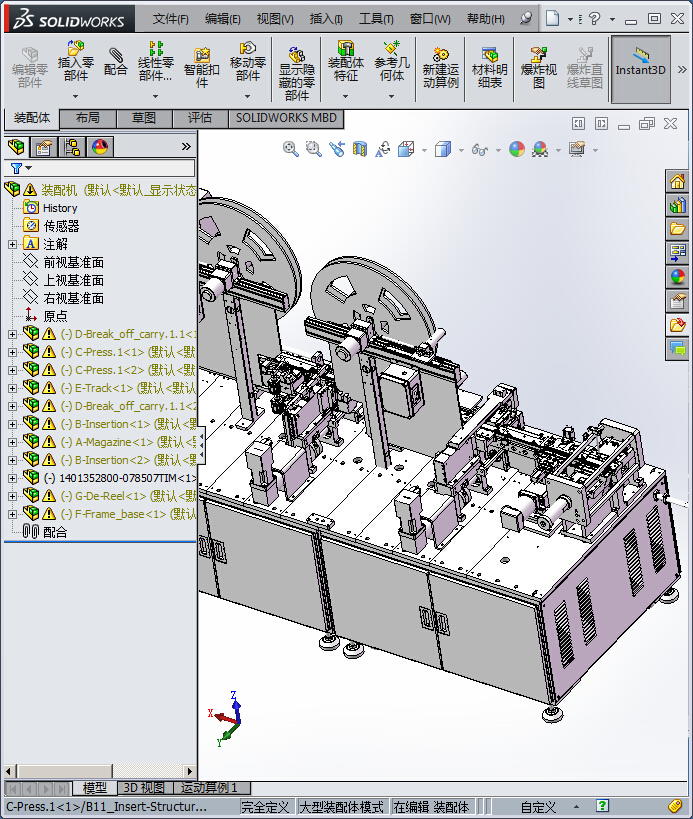Expand A-Magazine<1> component node
693x819 pixels.
pyautogui.click(x=12, y=442)
